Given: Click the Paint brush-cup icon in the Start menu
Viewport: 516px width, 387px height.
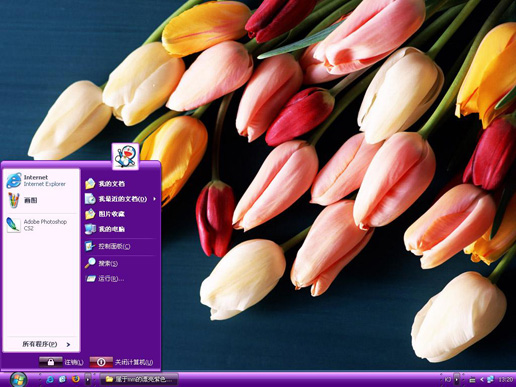Looking at the screenshot, I should [14, 200].
